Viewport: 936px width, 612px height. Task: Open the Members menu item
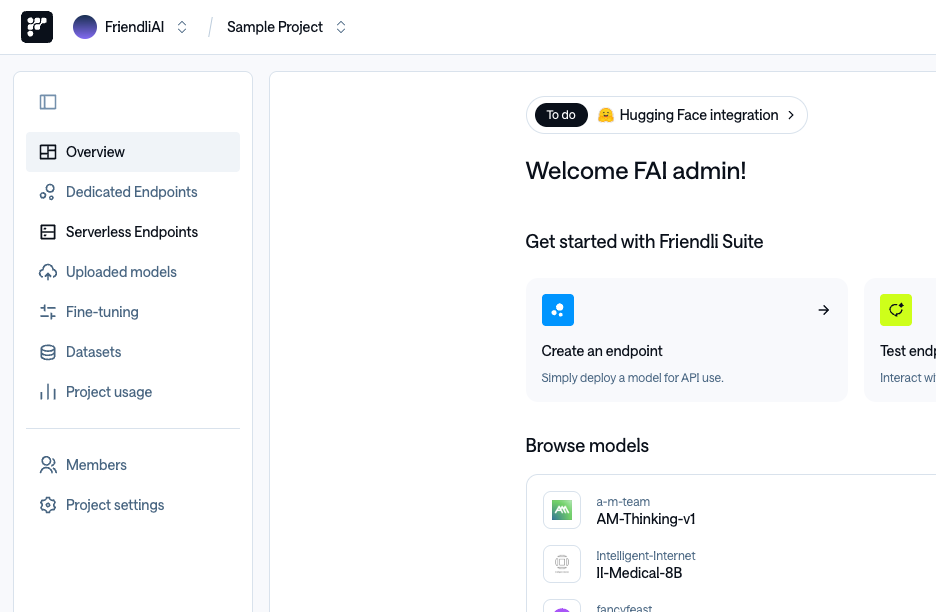pyautogui.click(x=133, y=465)
